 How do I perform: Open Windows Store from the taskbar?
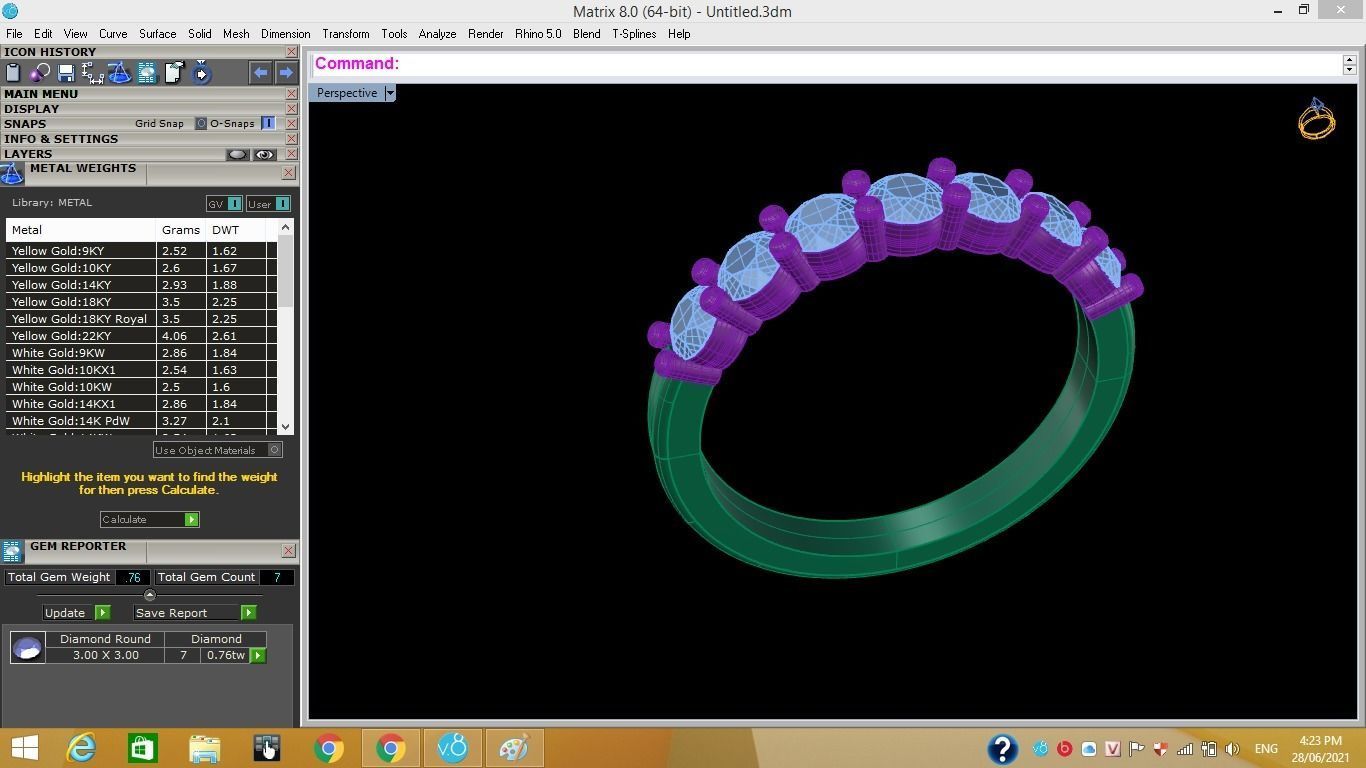coord(142,748)
